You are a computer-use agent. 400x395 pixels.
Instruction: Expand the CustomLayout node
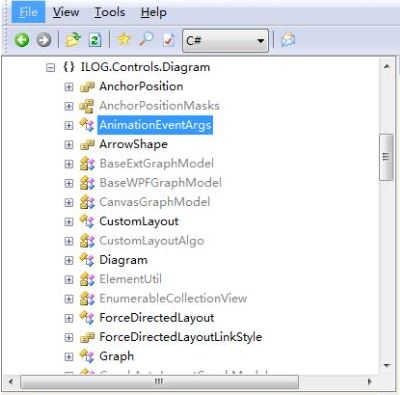[x=69, y=222]
